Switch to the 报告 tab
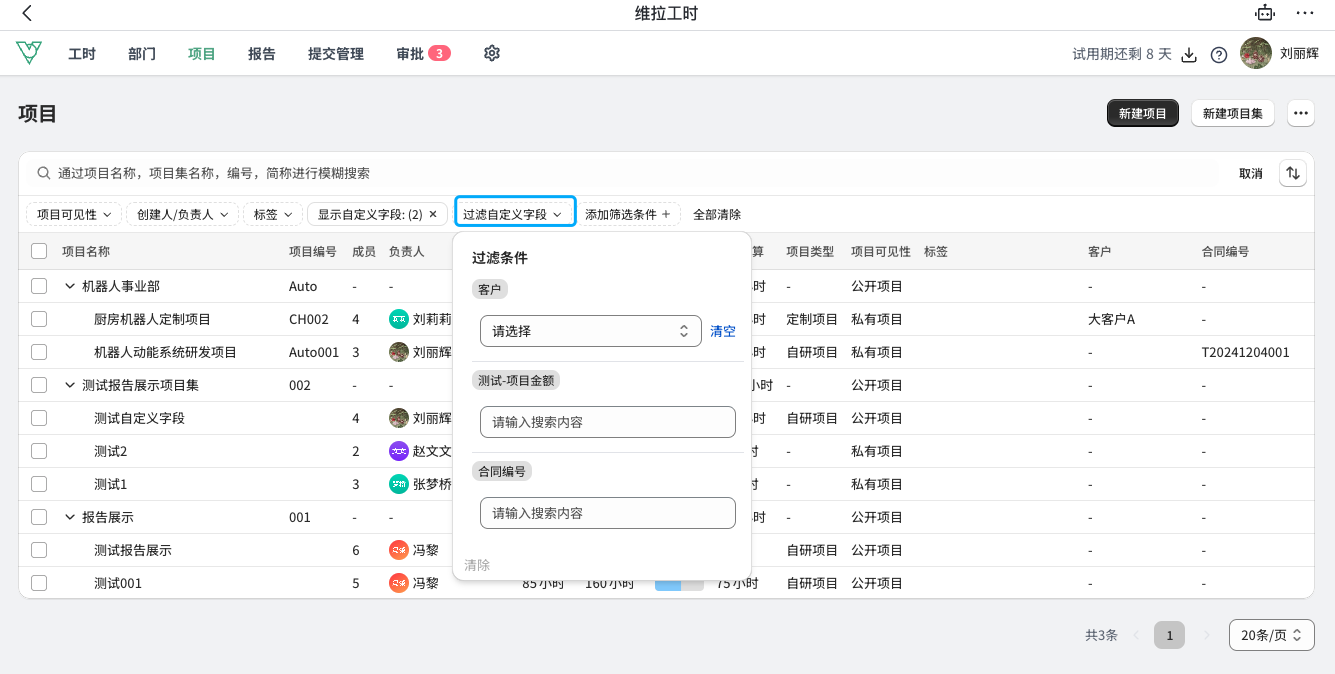 tap(262, 54)
